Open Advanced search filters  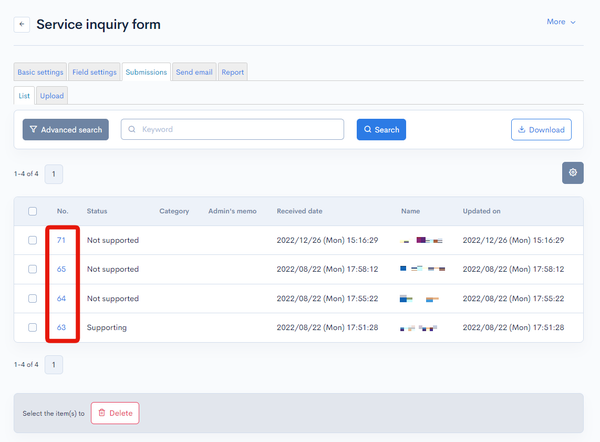[x=65, y=129]
